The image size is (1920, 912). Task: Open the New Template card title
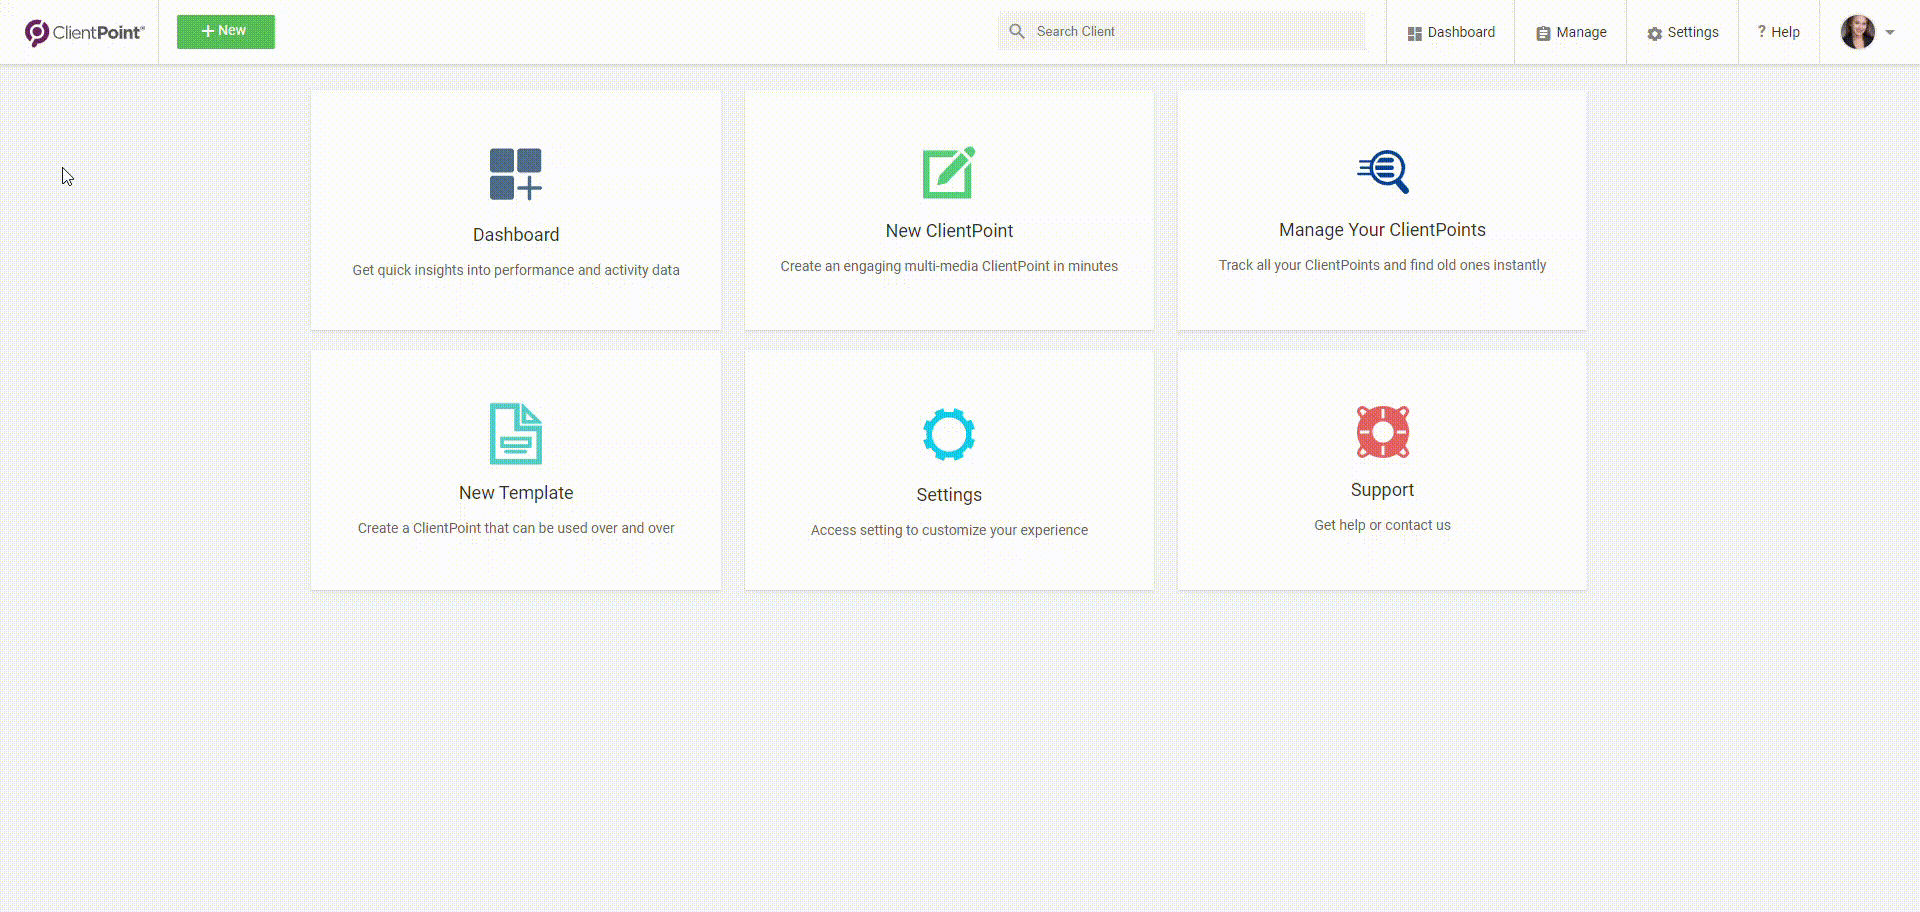[x=516, y=493]
